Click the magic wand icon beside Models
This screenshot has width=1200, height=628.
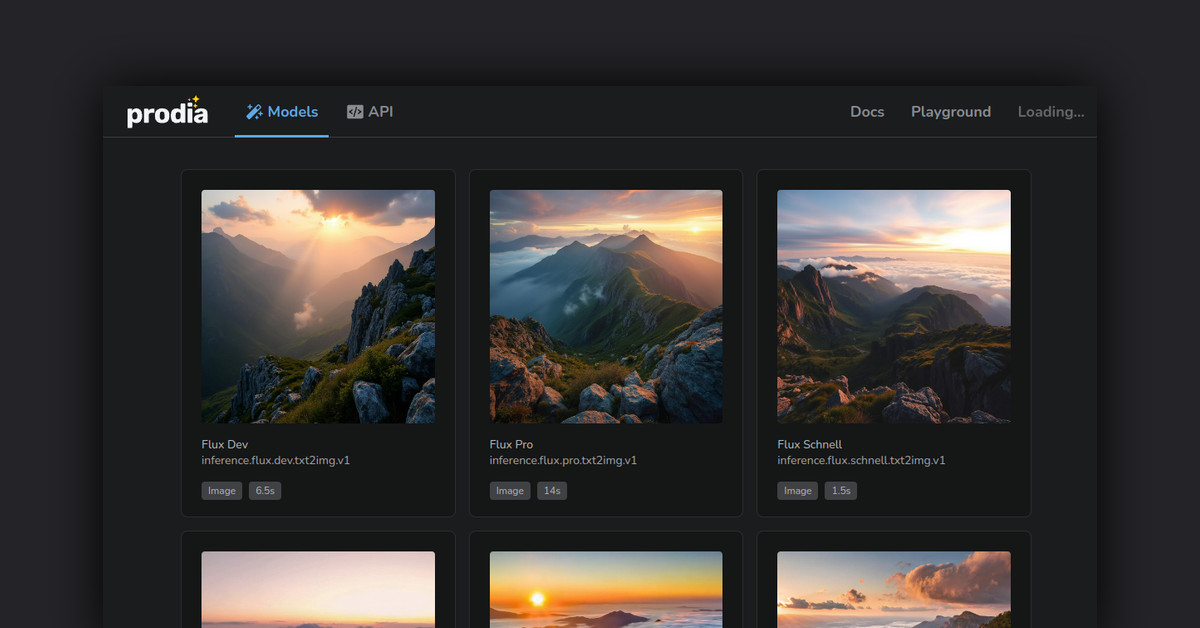click(x=254, y=112)
